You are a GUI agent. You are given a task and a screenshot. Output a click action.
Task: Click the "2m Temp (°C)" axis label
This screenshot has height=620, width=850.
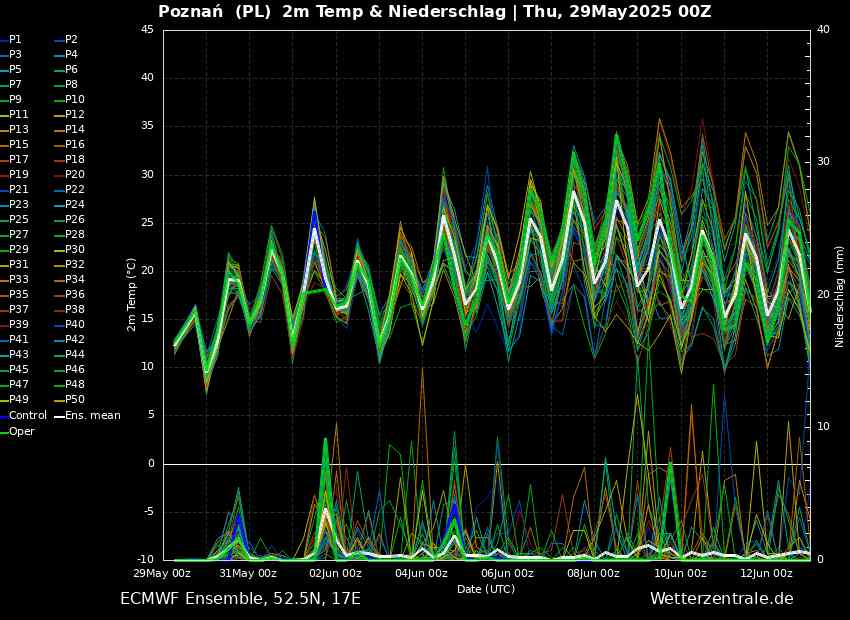tap(131, 295)
